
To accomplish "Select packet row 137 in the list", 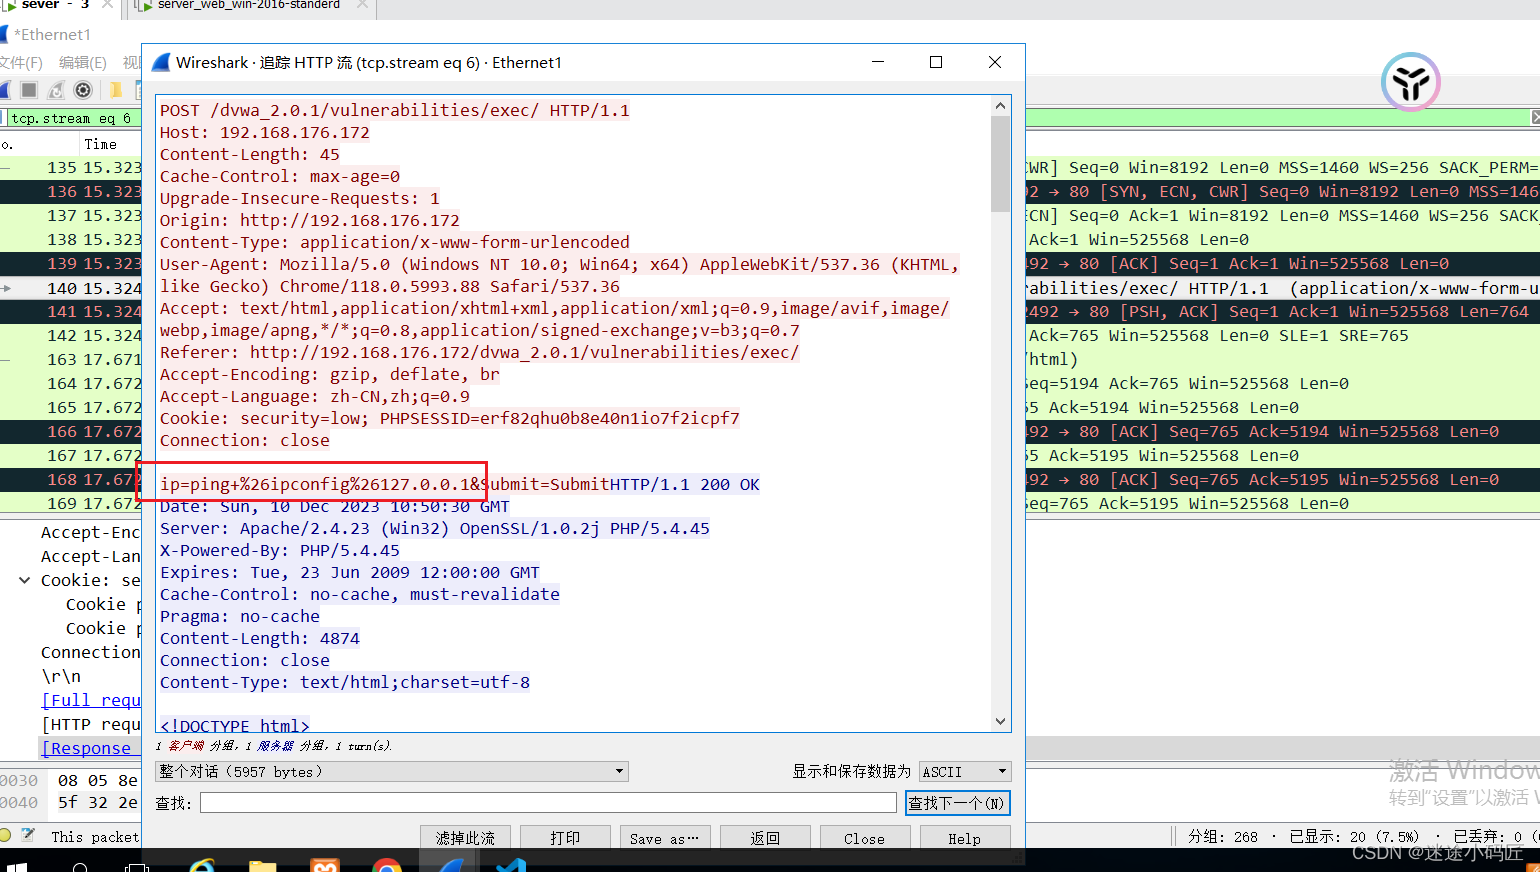I will click(70, 215).
